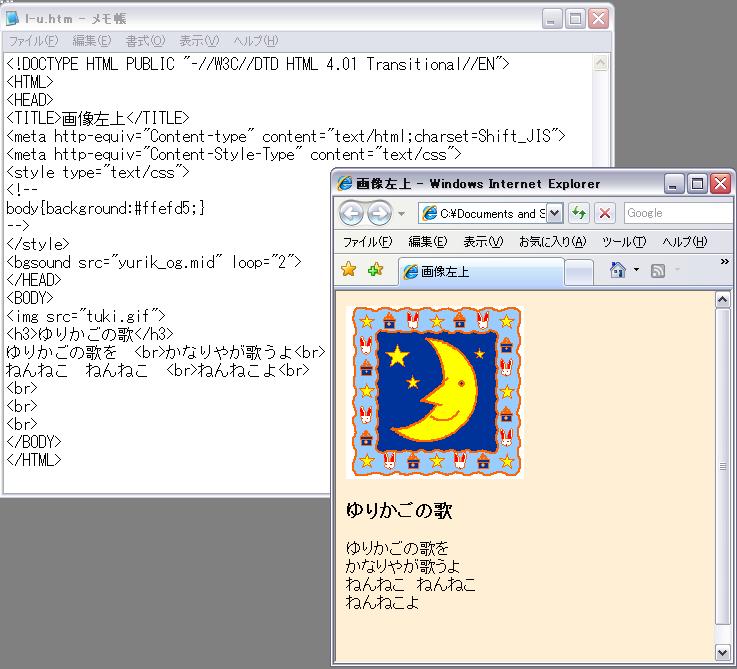
Task: Click IE page scrollbar up arrow
Action: pos(722,299)
